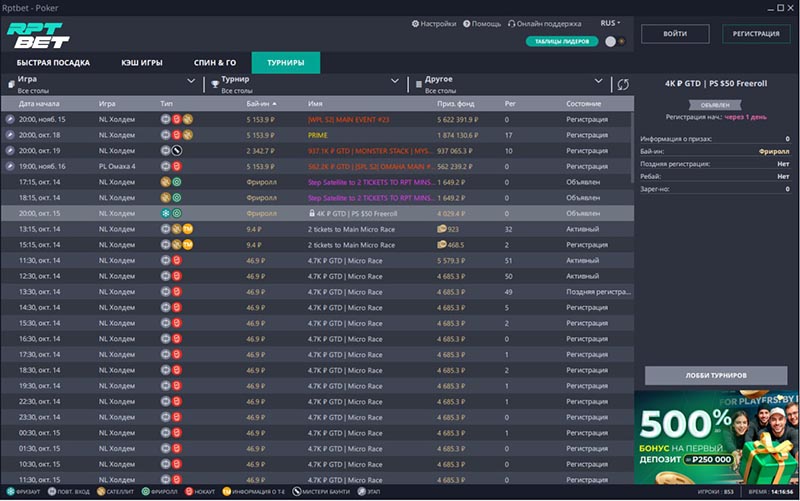Click the refresh tournament list icon
This screenshot has height=501, width=800.
[x=623, y=85]
